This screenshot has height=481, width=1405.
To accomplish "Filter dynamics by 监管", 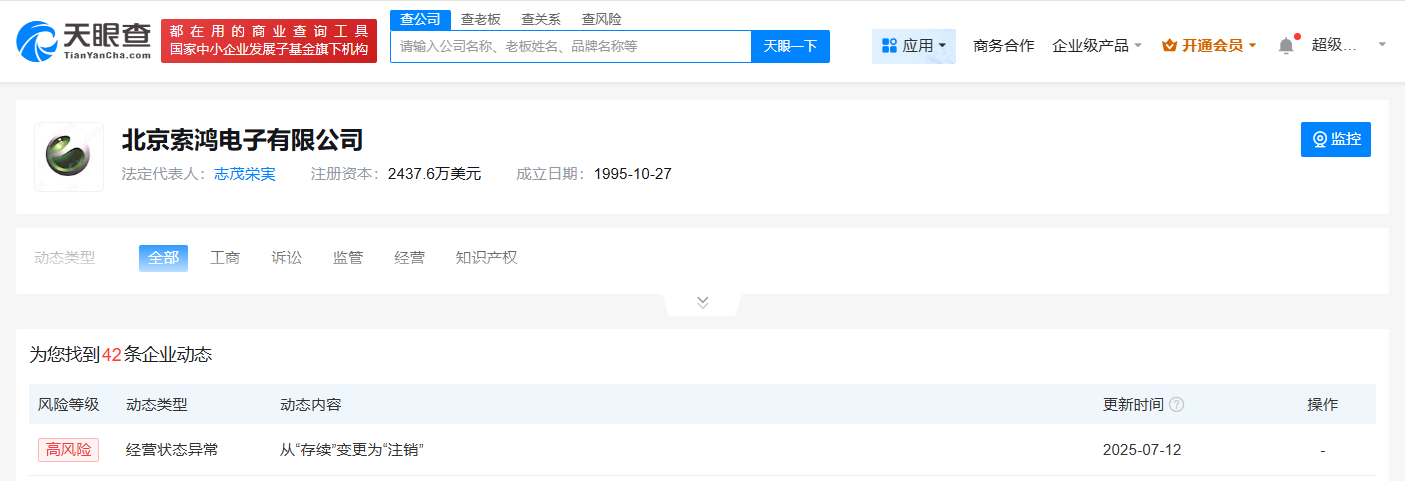I will (348, 258).
